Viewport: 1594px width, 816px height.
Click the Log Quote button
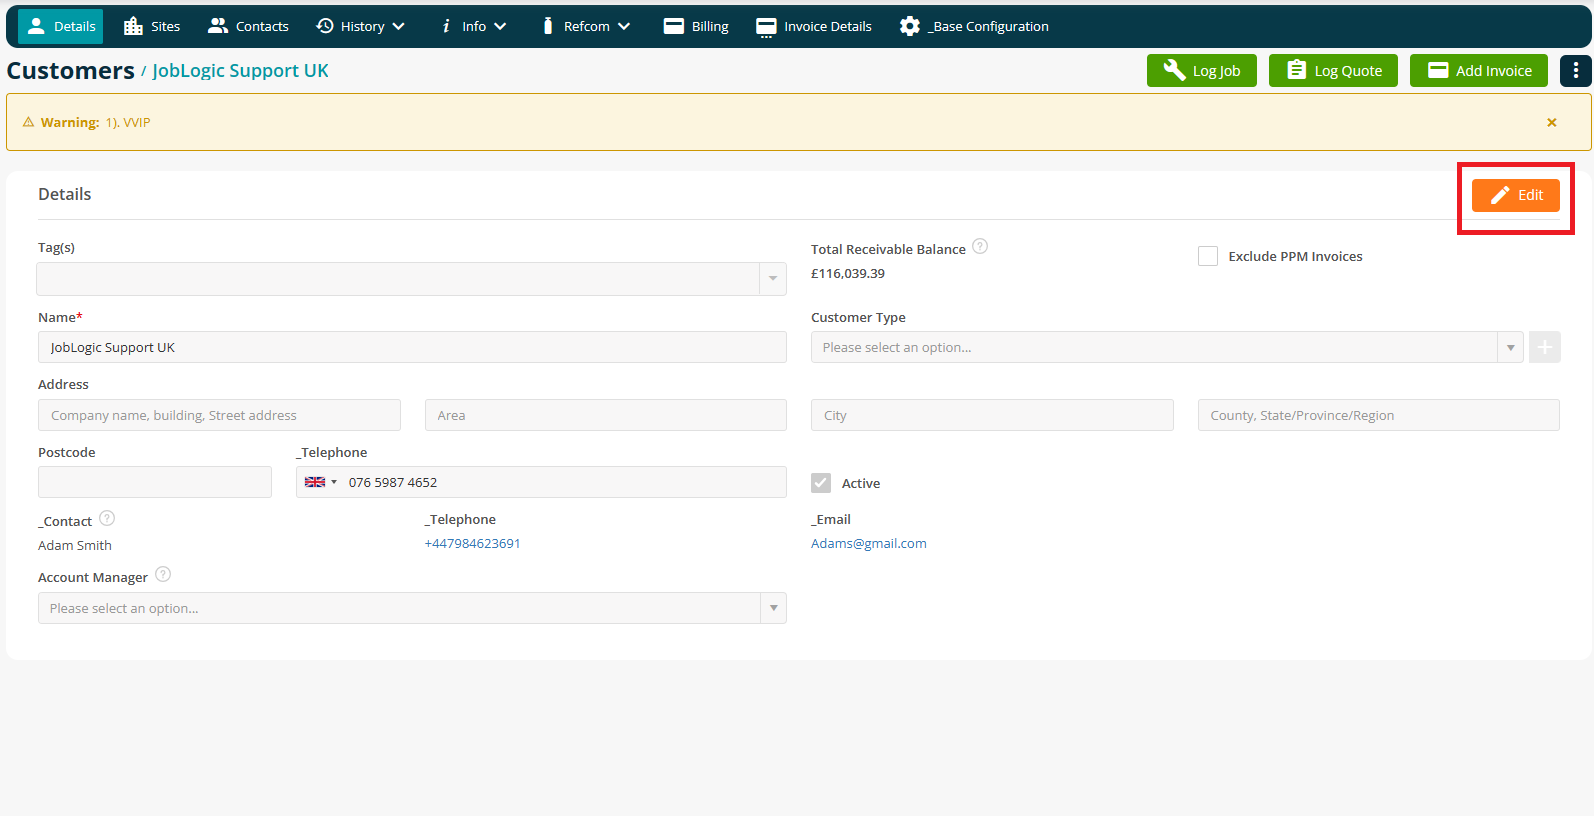[1333, 70]
